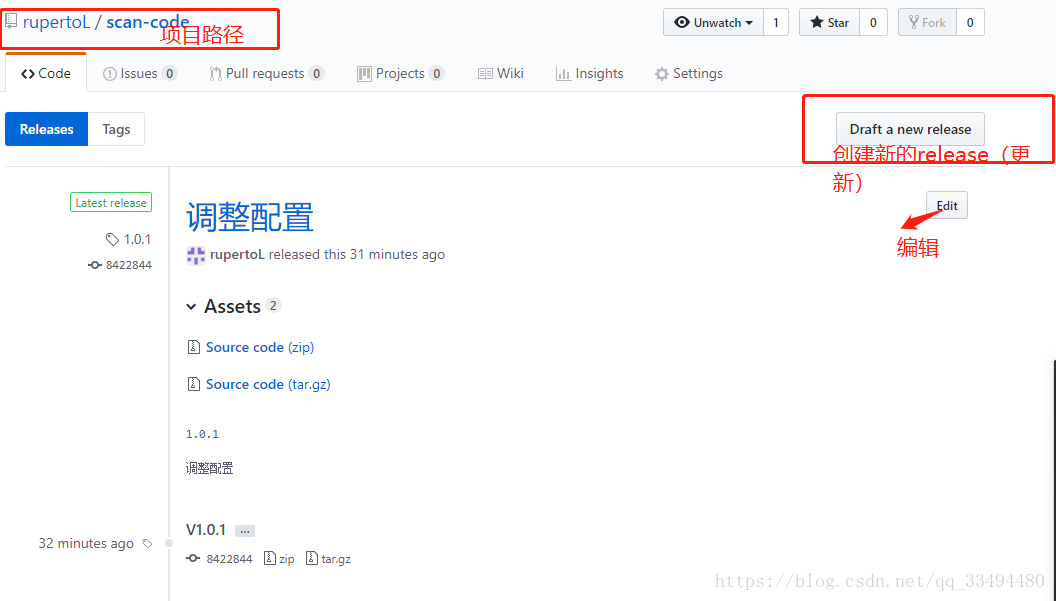The image size is (1056, 601).
Task: Open the V1.0.1 tag entry
Action: (x=206, y=530)
